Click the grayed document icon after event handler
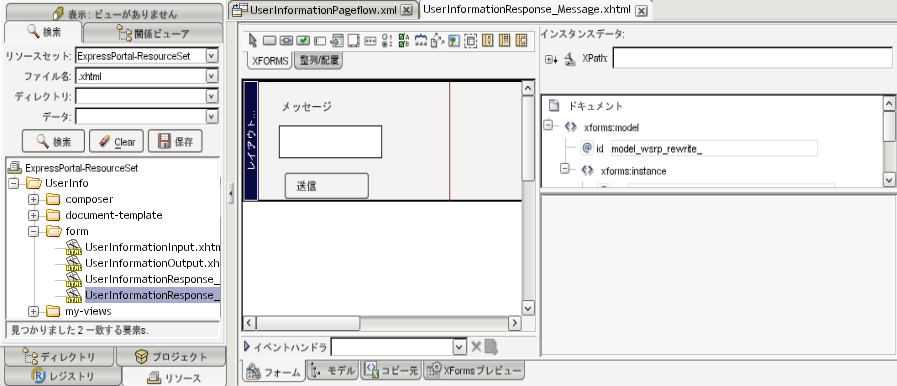897x386 pixels. point(491,346)
